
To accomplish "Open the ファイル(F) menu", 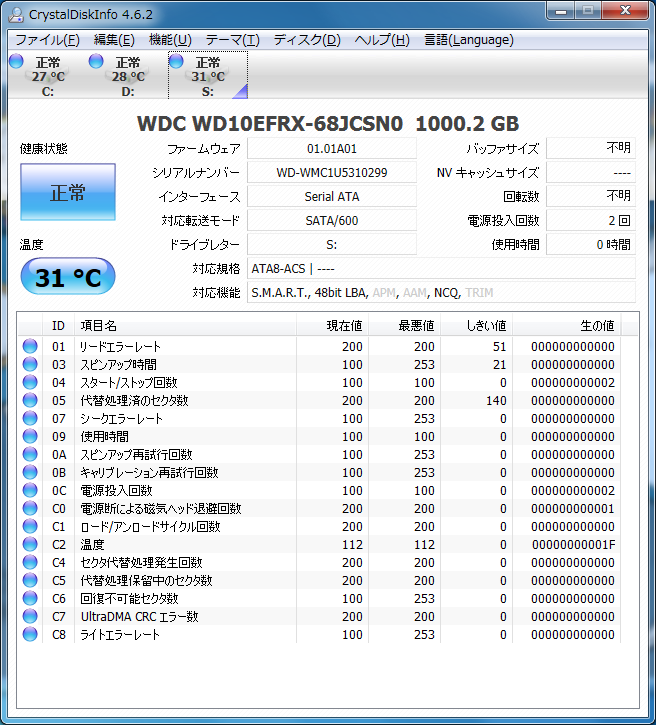I will 47,40.
